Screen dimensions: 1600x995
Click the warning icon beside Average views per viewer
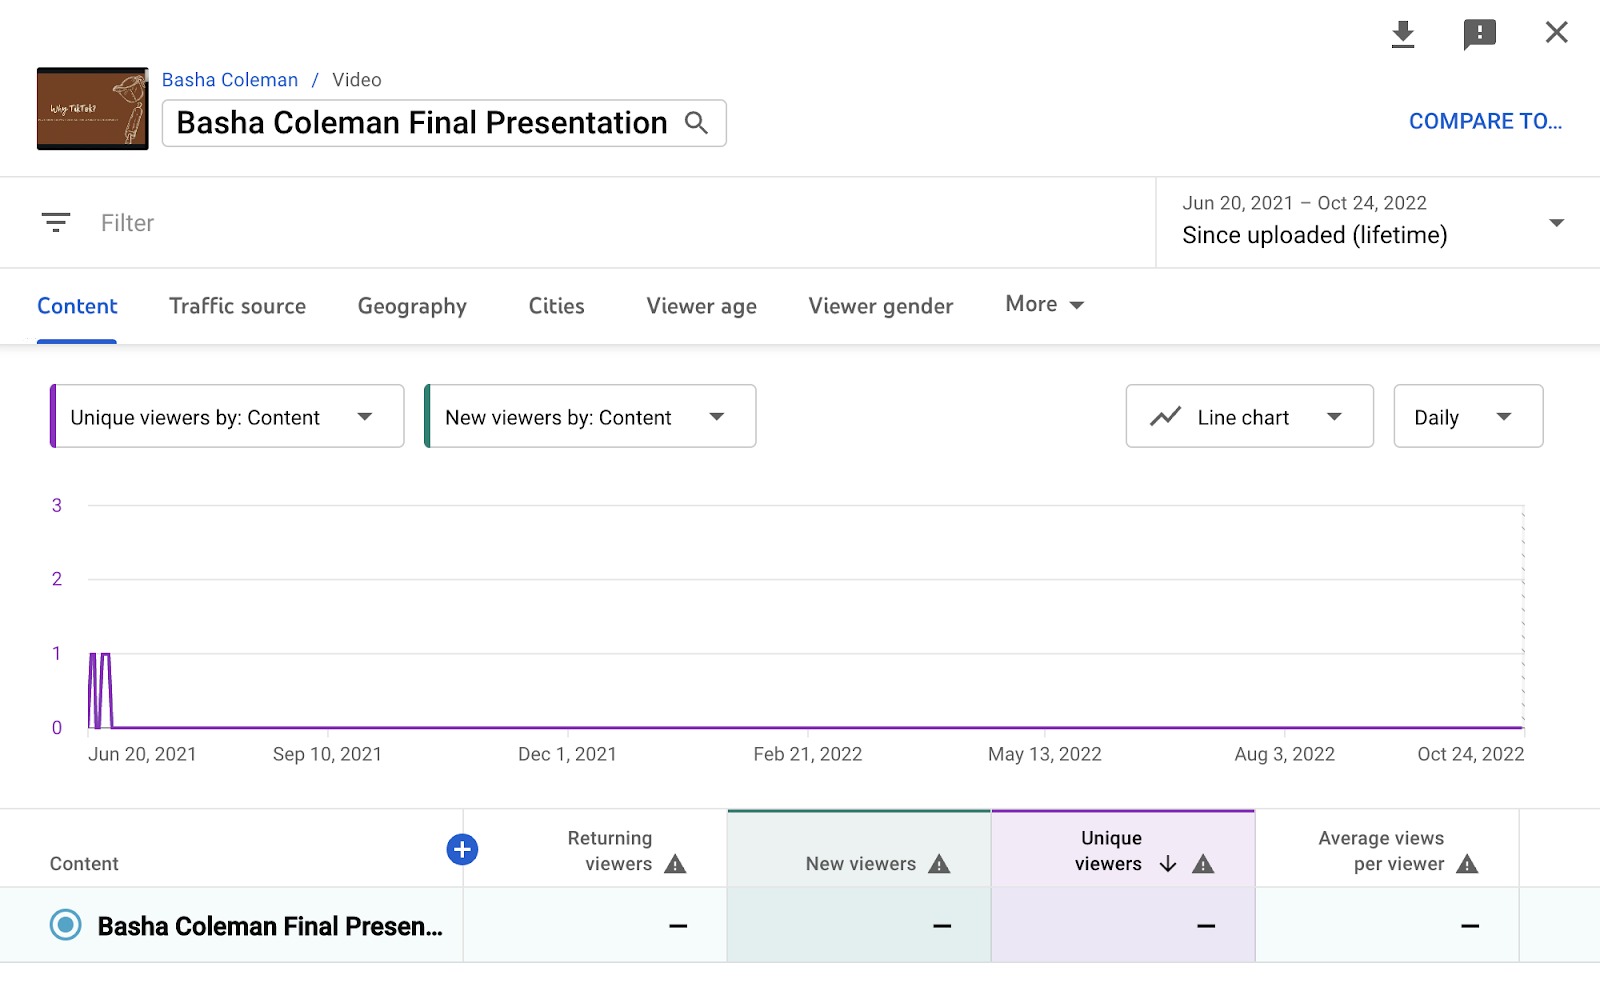(1468, 864)
